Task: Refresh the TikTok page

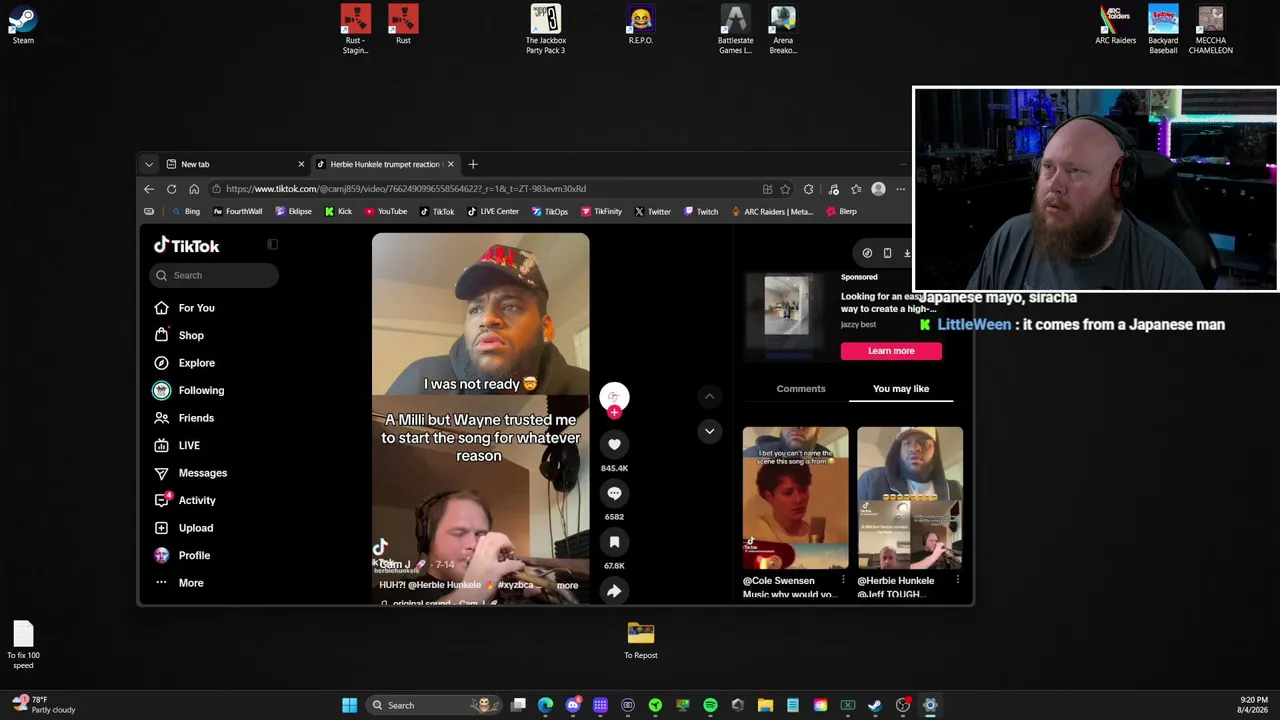Action: tap(172, 189)
